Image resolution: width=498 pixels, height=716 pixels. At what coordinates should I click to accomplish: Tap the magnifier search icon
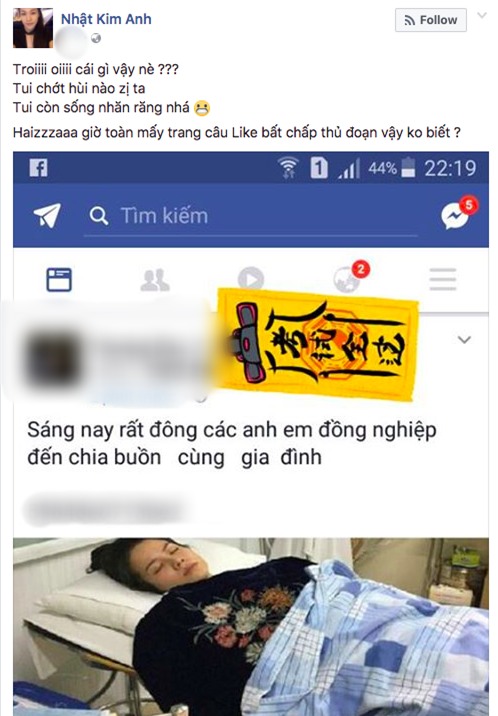99,216
